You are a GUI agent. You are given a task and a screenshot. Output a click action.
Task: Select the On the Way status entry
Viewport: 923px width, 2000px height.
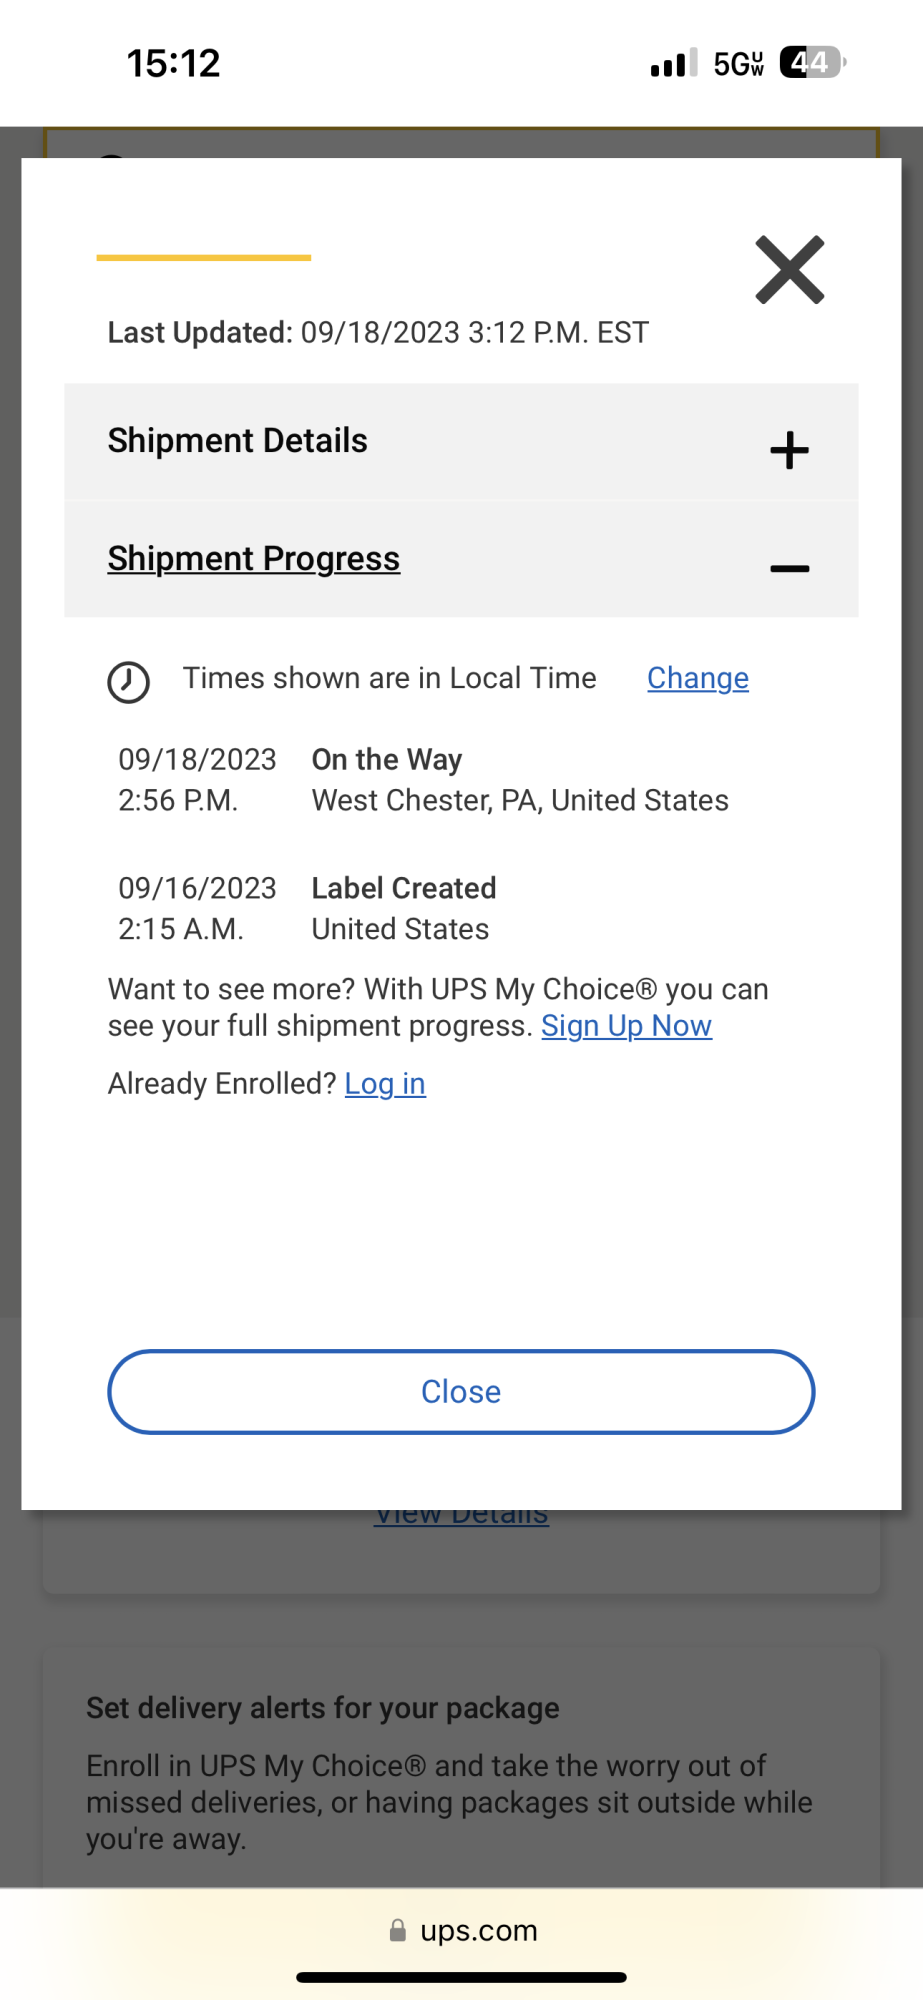387,760
